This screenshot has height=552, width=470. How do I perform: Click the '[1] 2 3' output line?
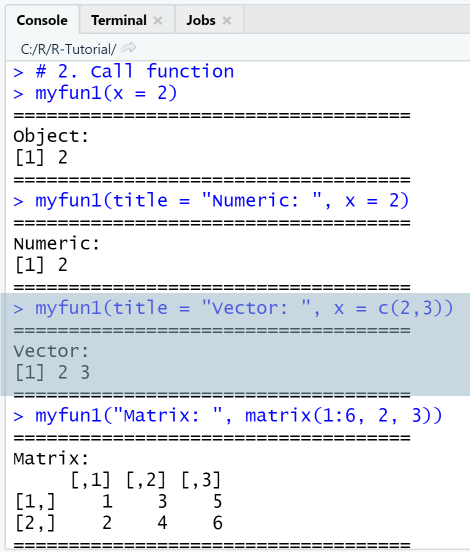[x=52, y=372]
